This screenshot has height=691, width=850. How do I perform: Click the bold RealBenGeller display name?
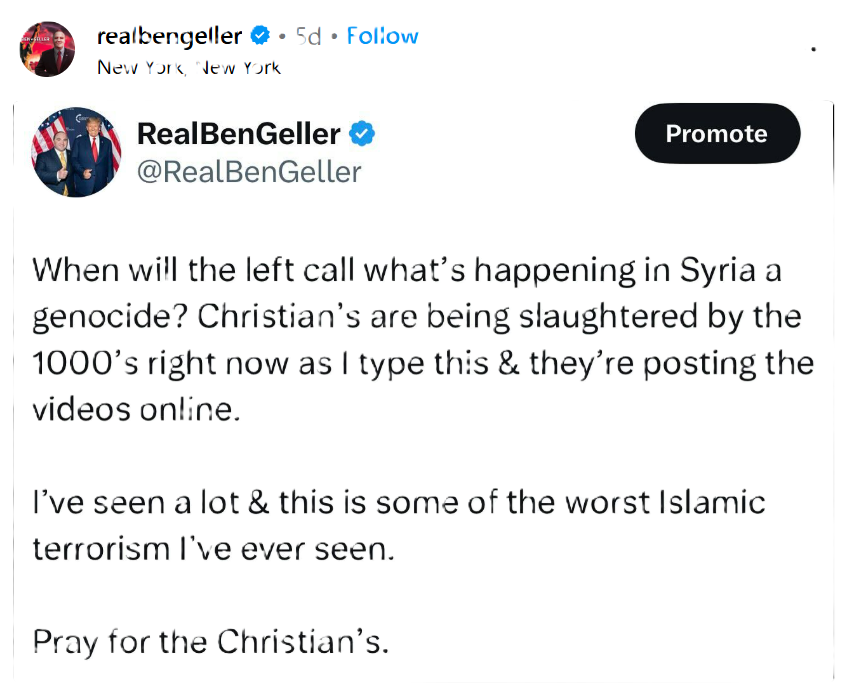[x=238, y=134]
